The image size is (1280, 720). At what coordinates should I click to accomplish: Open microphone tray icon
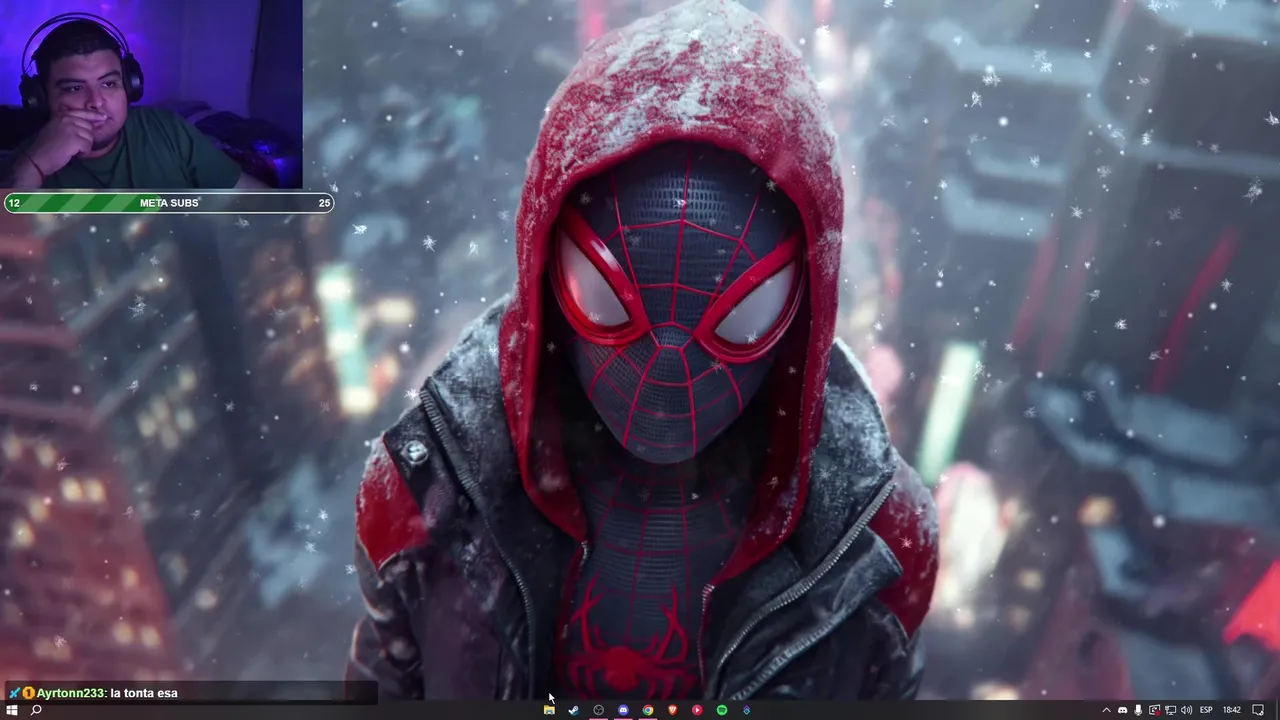[1138, 710]
